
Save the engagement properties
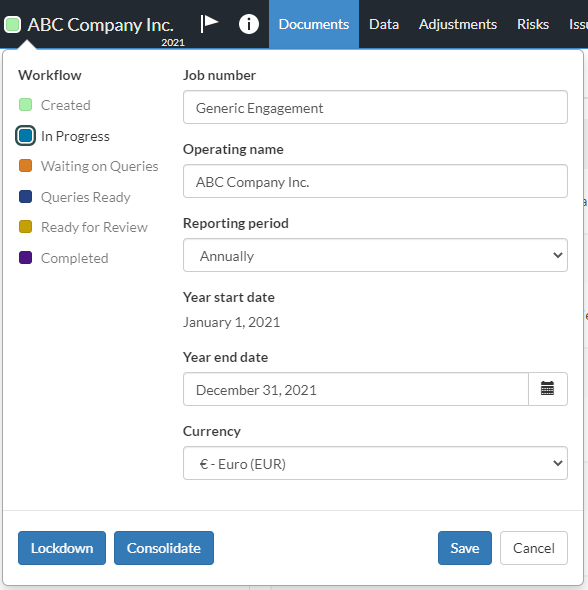pos(465,548)
